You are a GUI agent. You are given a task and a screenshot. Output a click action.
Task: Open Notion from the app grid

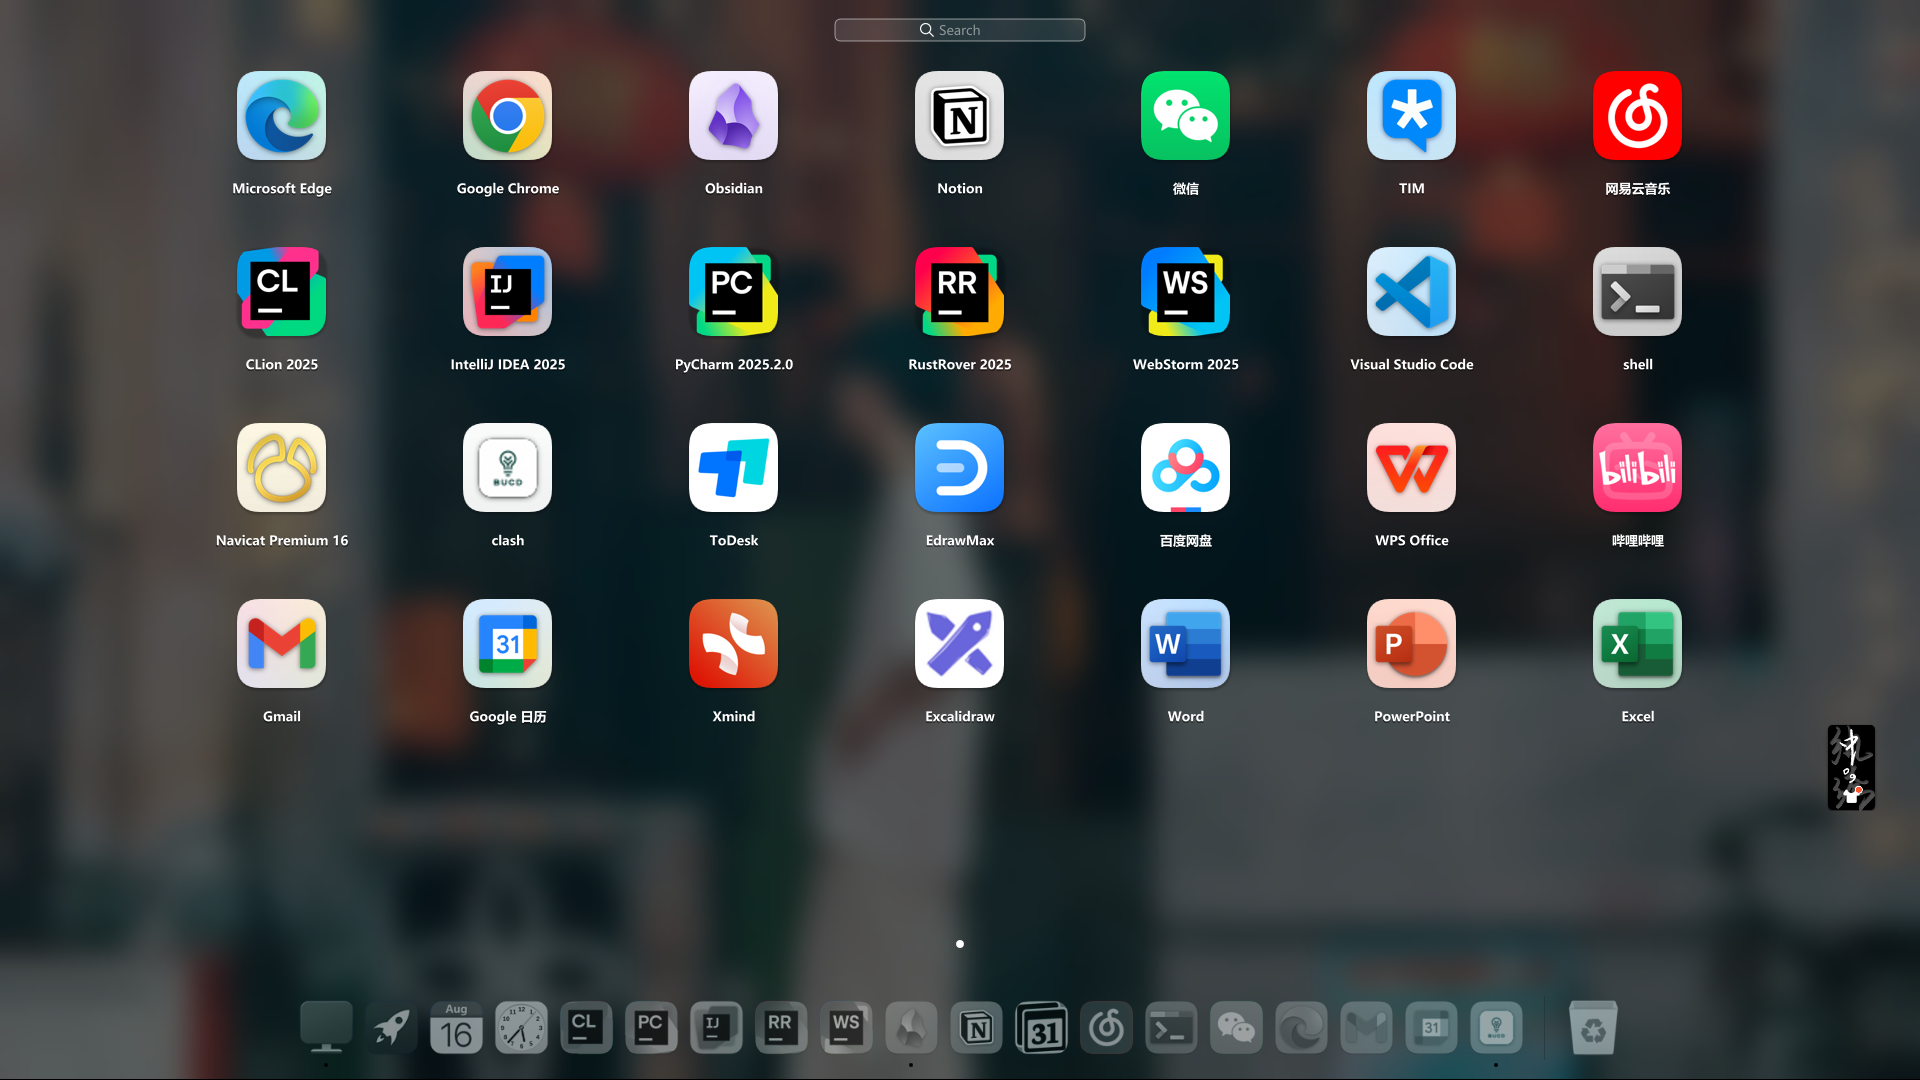(x=959, y=116)
